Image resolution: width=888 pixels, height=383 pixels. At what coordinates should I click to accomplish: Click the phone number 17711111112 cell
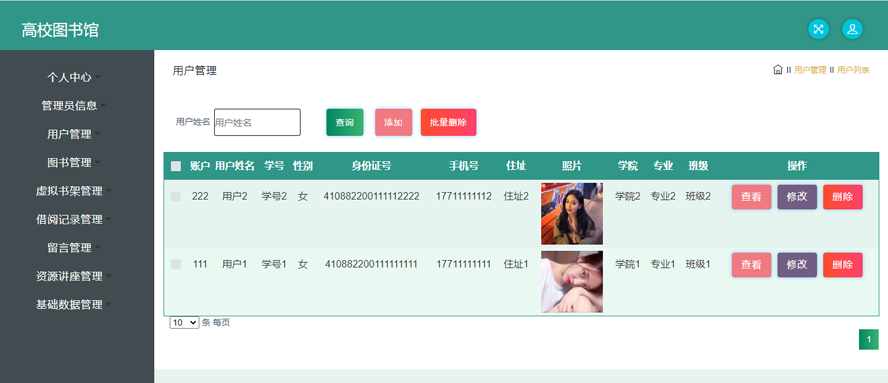[x=464, y=196]
